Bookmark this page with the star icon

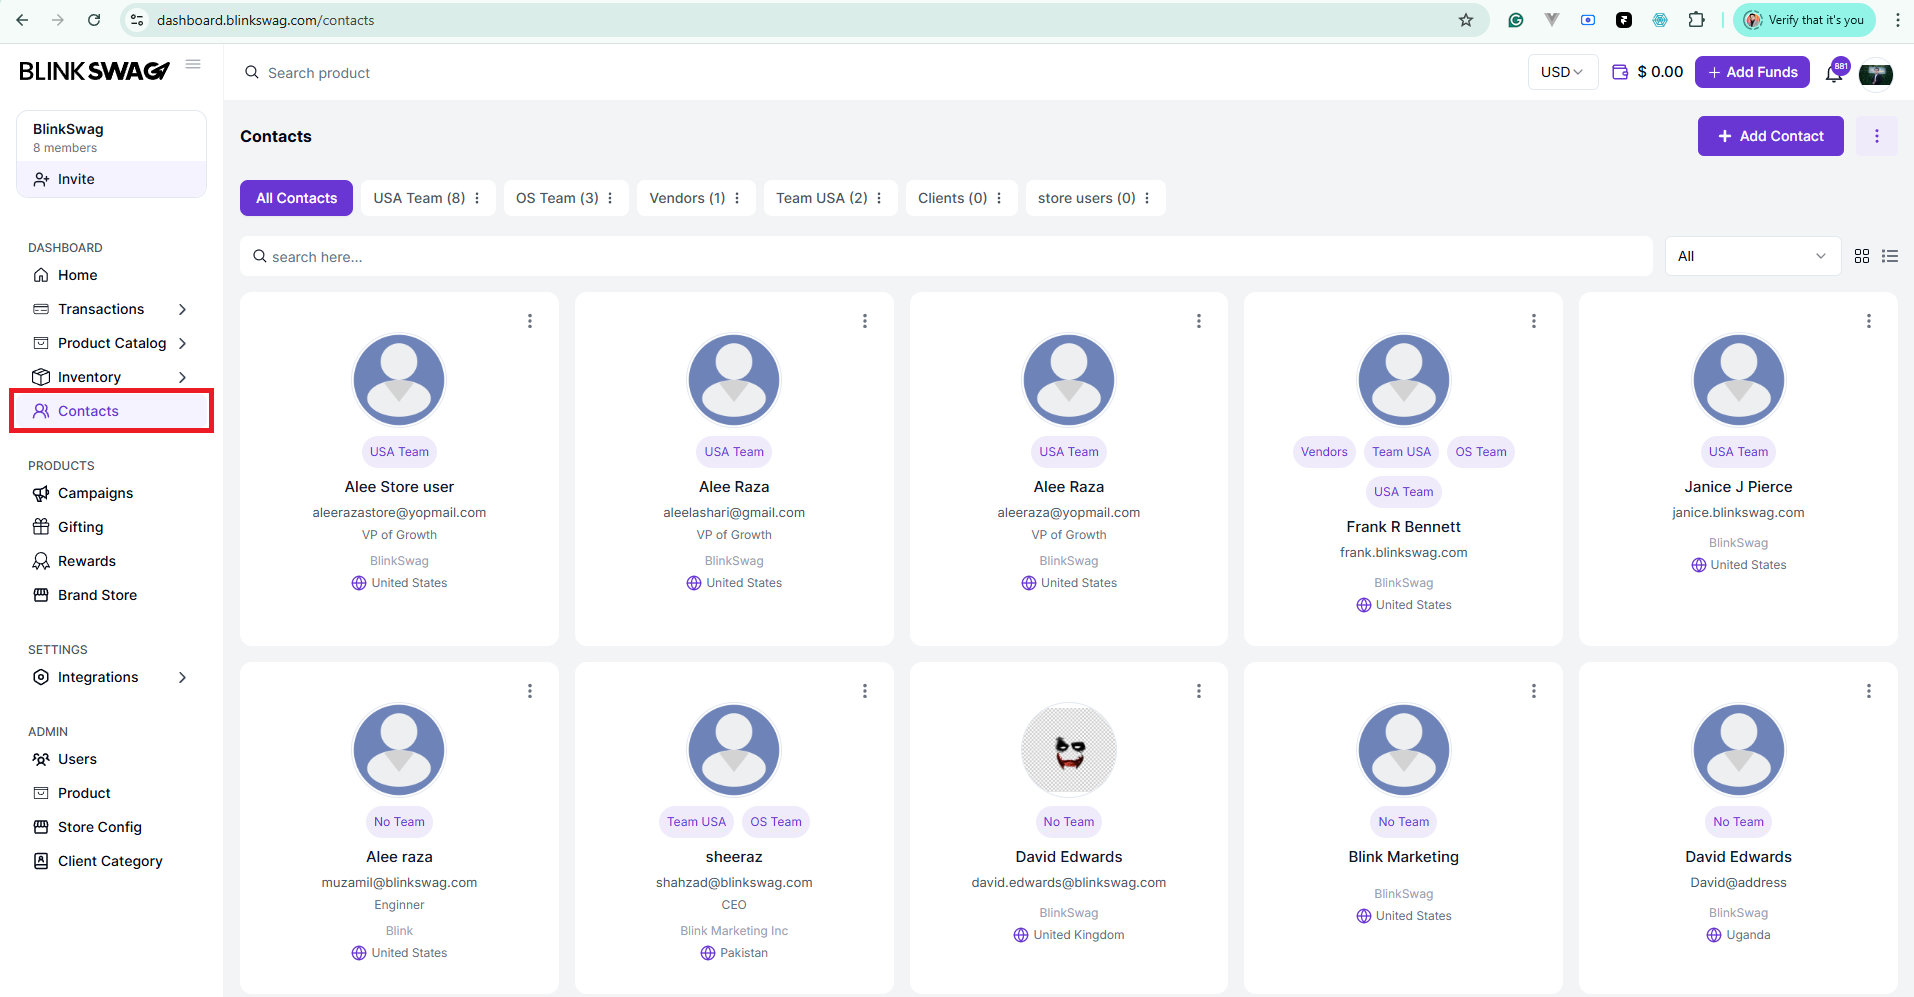tap(1466, 20)
